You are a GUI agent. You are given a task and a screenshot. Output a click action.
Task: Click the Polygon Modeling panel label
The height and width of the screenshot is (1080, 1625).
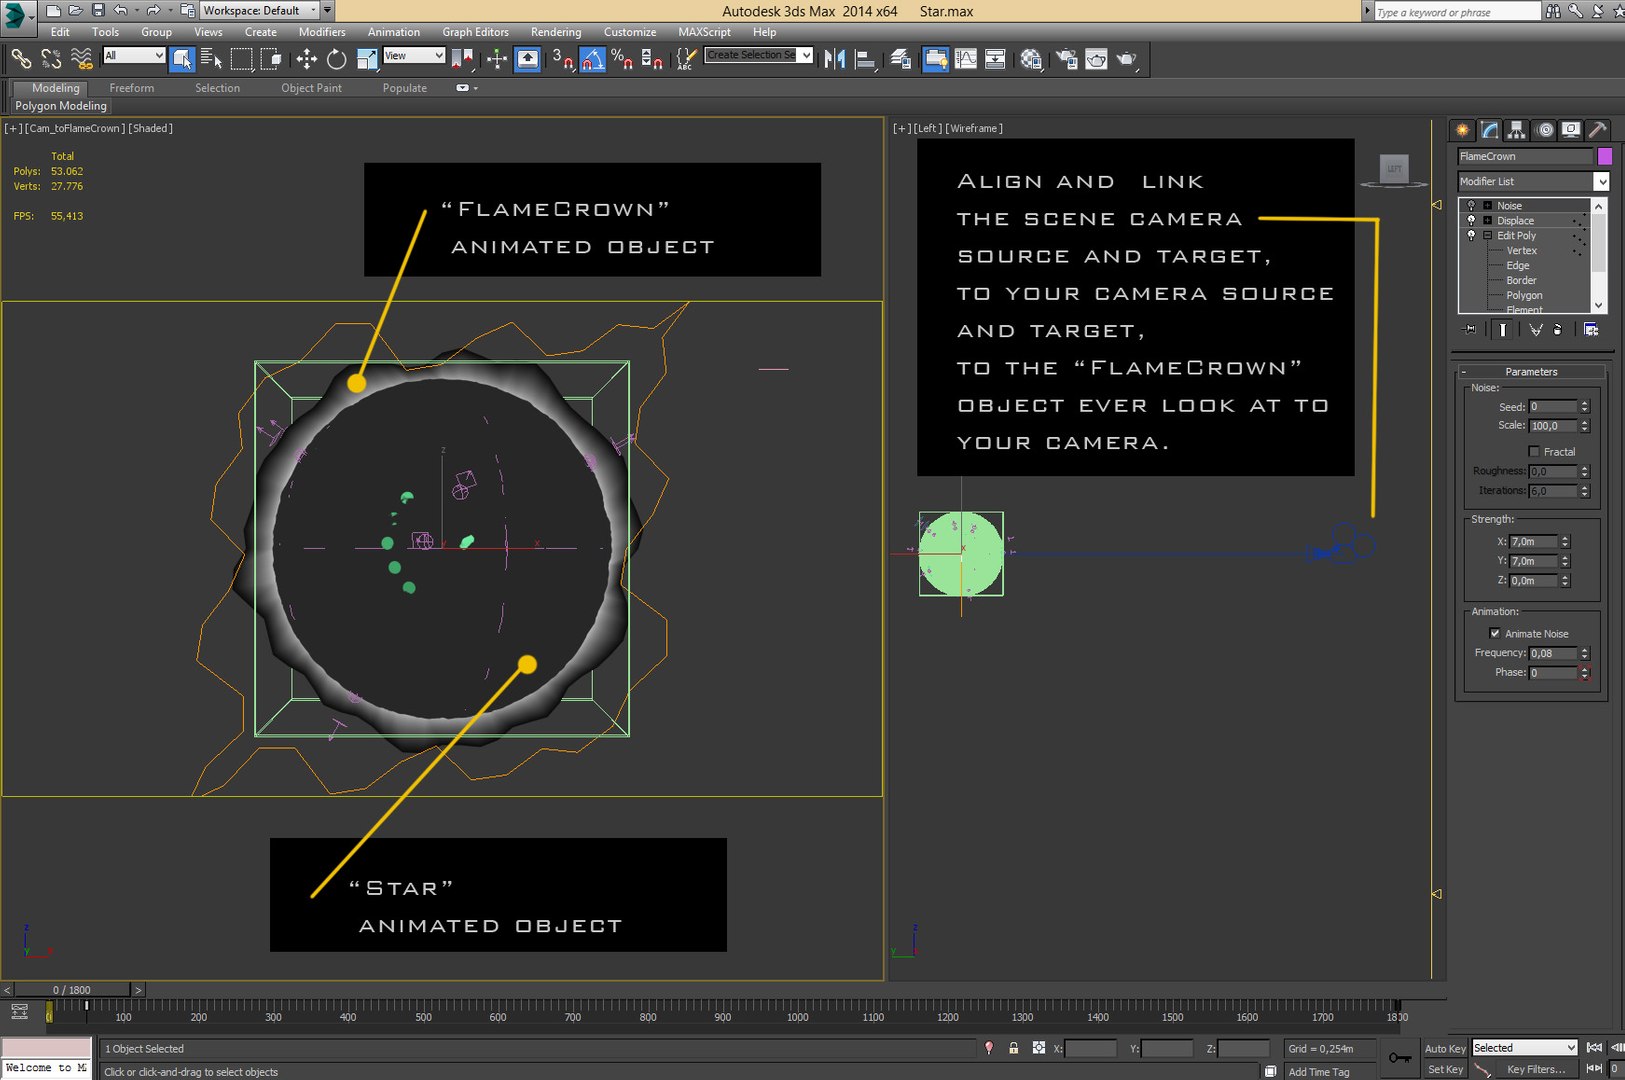click(x=61, y=106)
